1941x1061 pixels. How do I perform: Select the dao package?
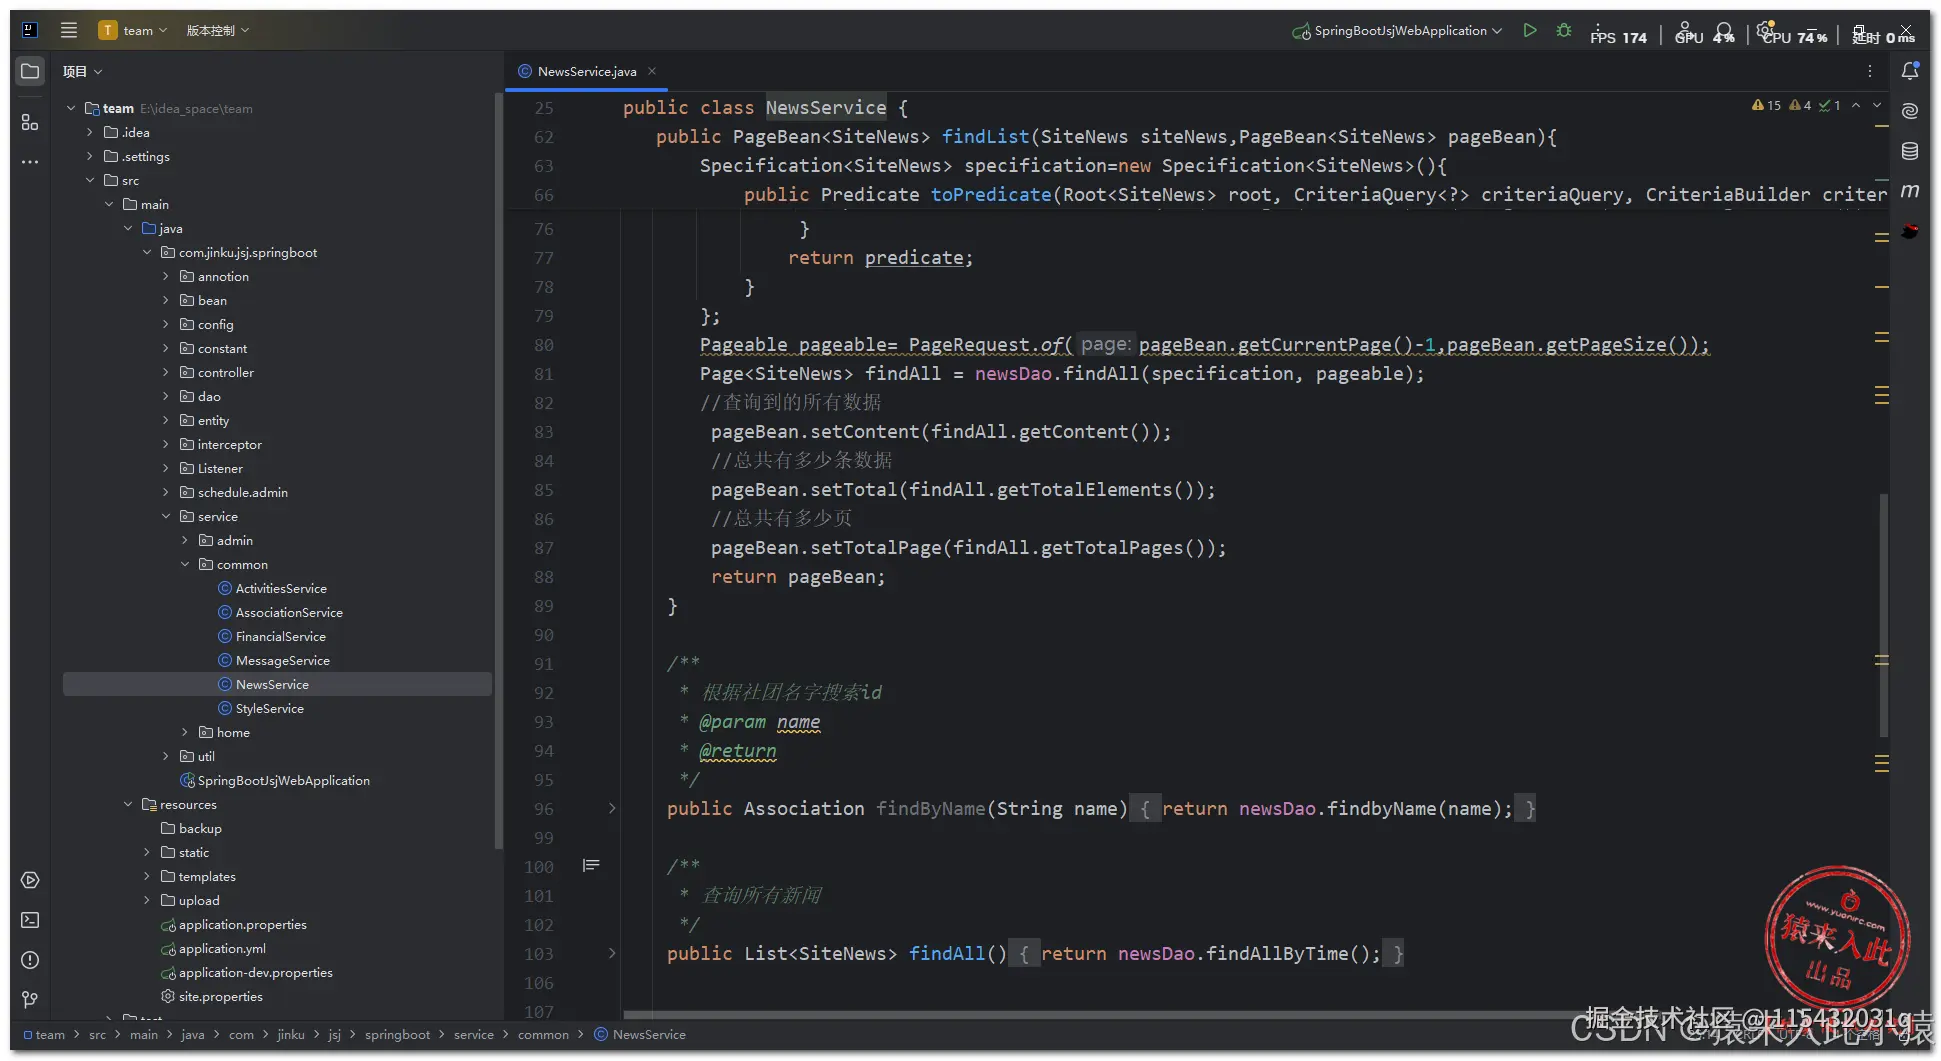coord(209,396)
